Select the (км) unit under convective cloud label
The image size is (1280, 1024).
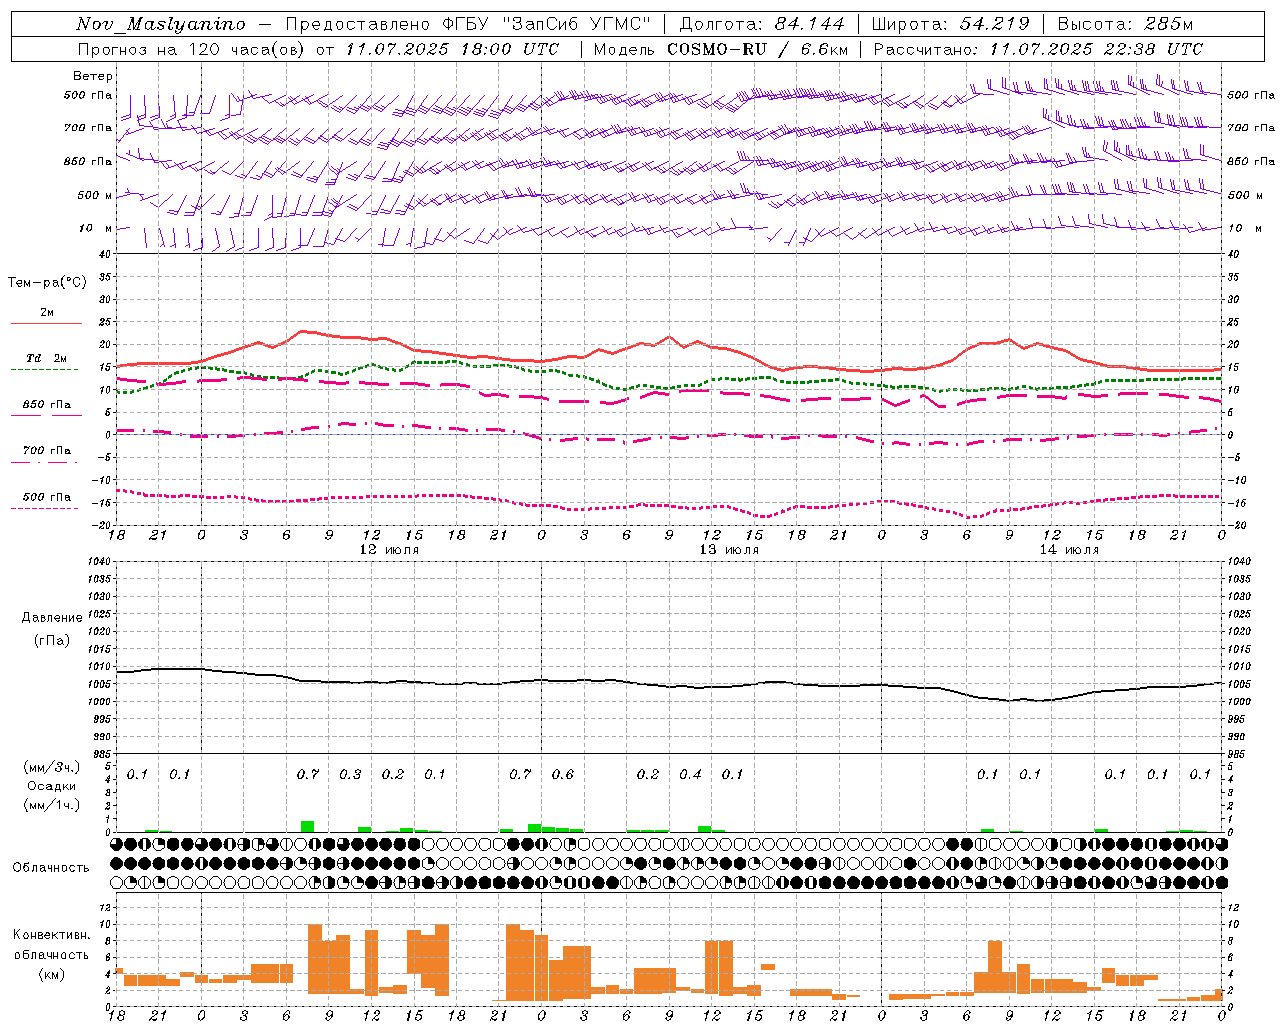pos(52,974)
